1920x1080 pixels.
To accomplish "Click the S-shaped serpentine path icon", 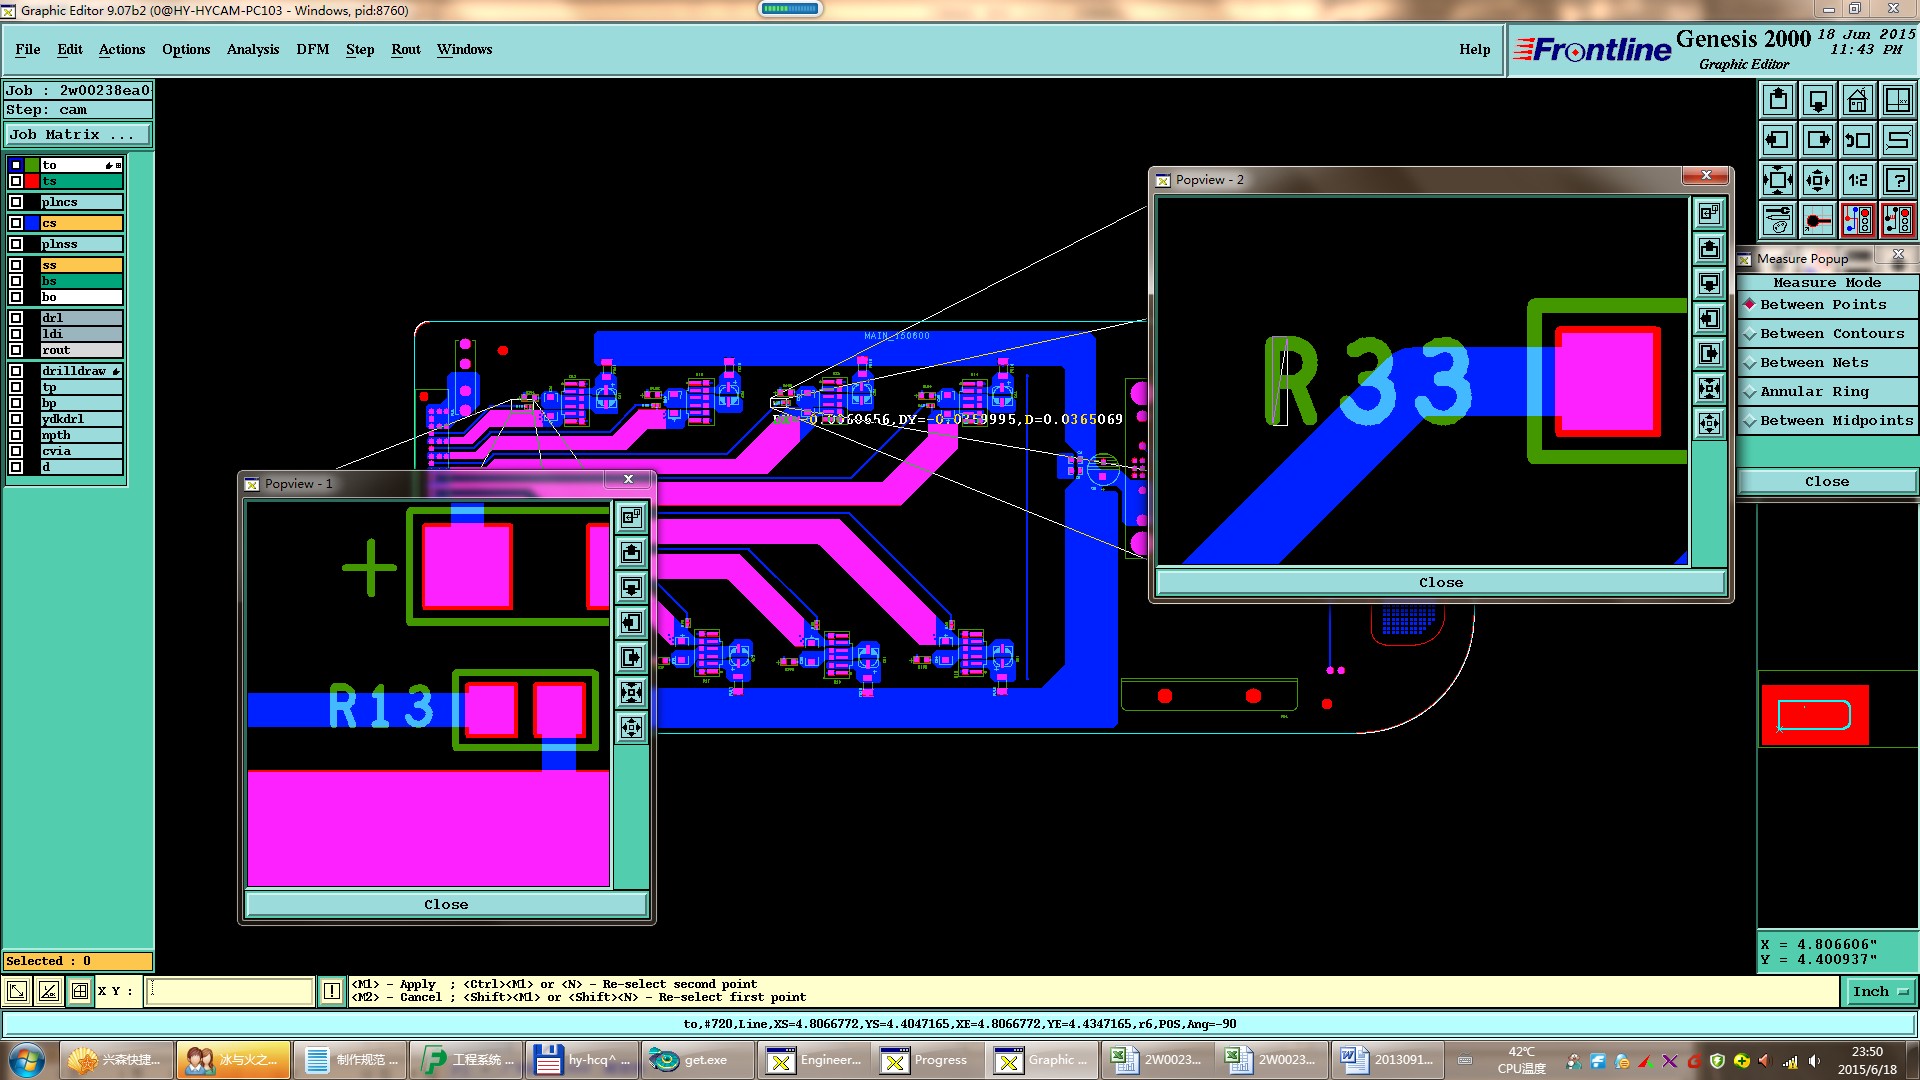I will (1898, 140).
